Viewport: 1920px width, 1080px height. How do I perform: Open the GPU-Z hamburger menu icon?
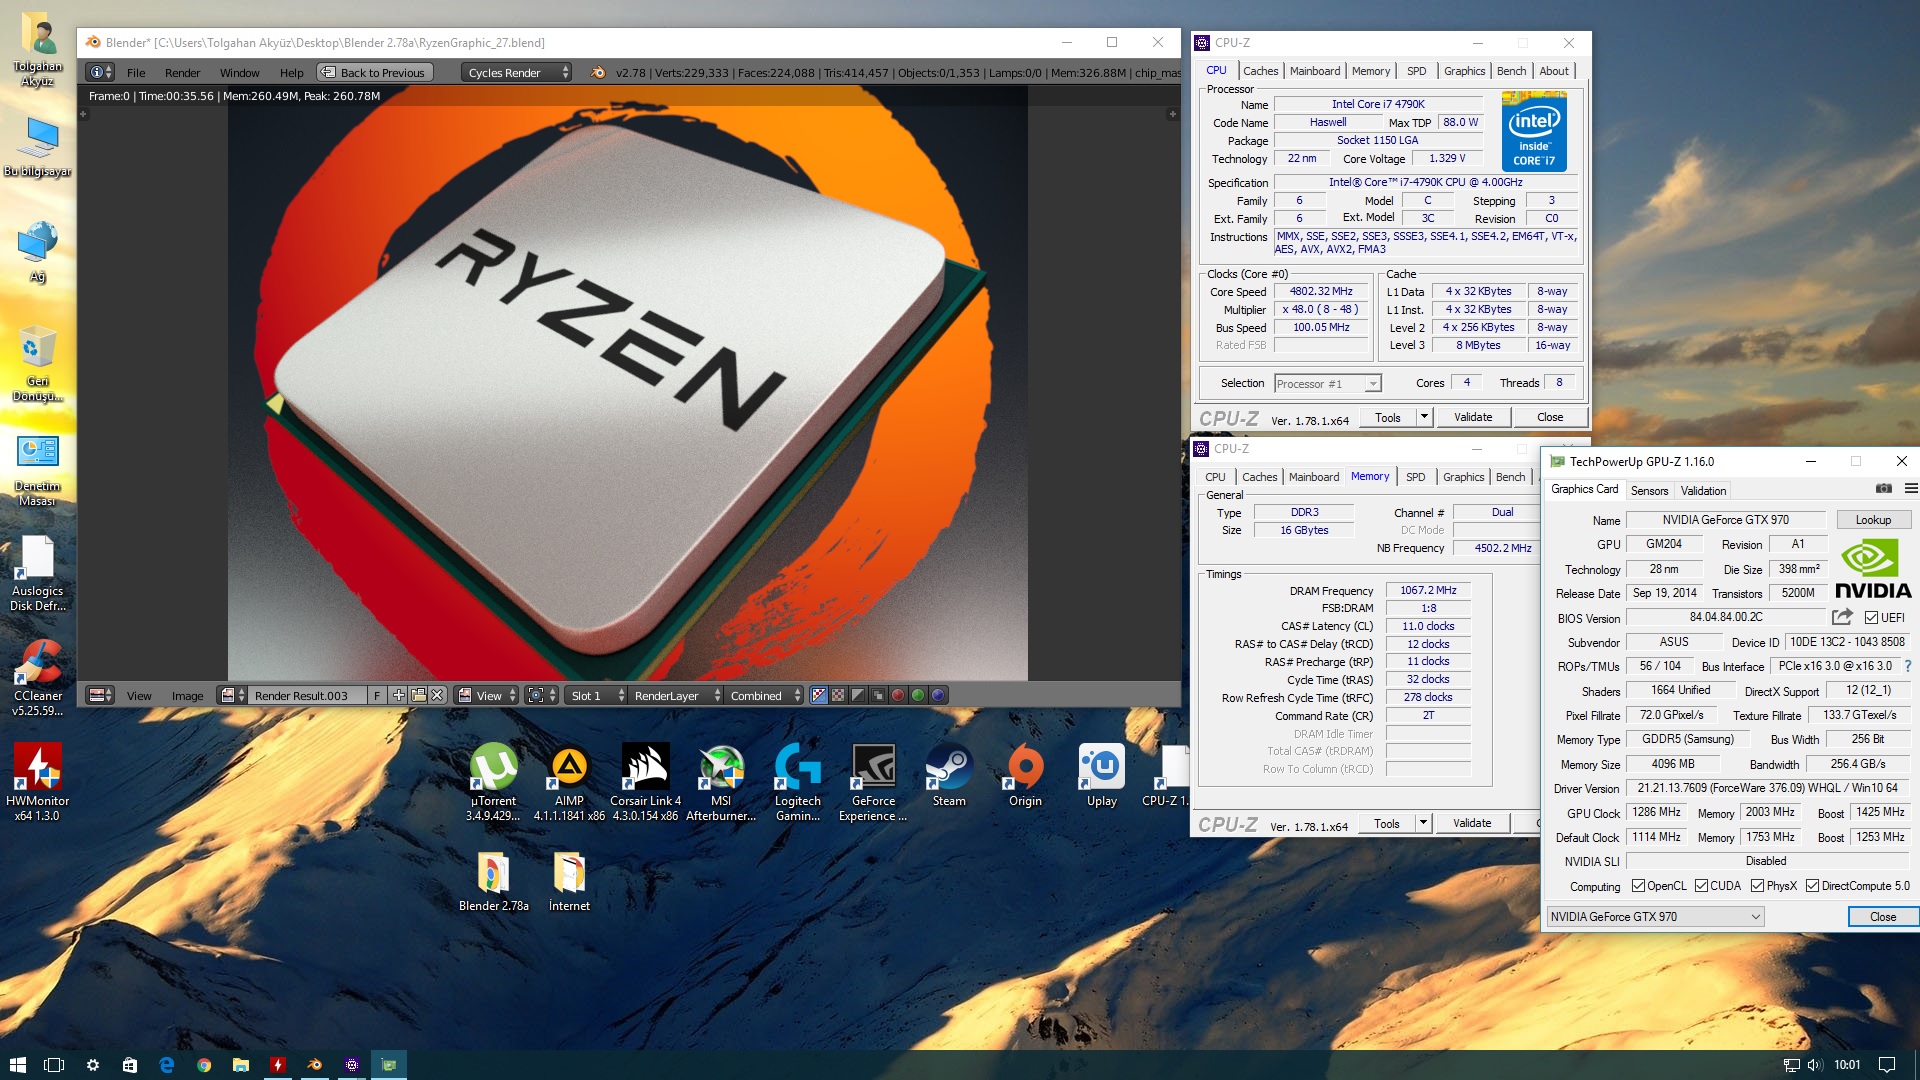click(x=1911, y=488)
